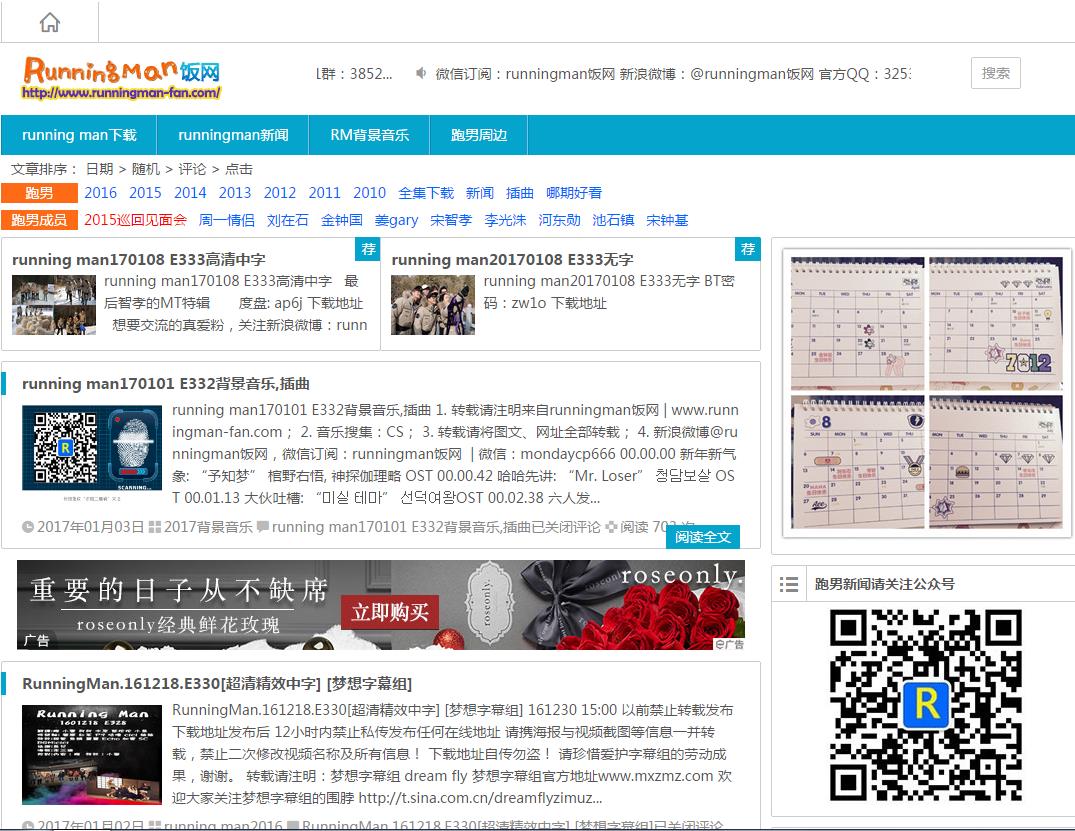Click the 阅读全文 button

703,537
